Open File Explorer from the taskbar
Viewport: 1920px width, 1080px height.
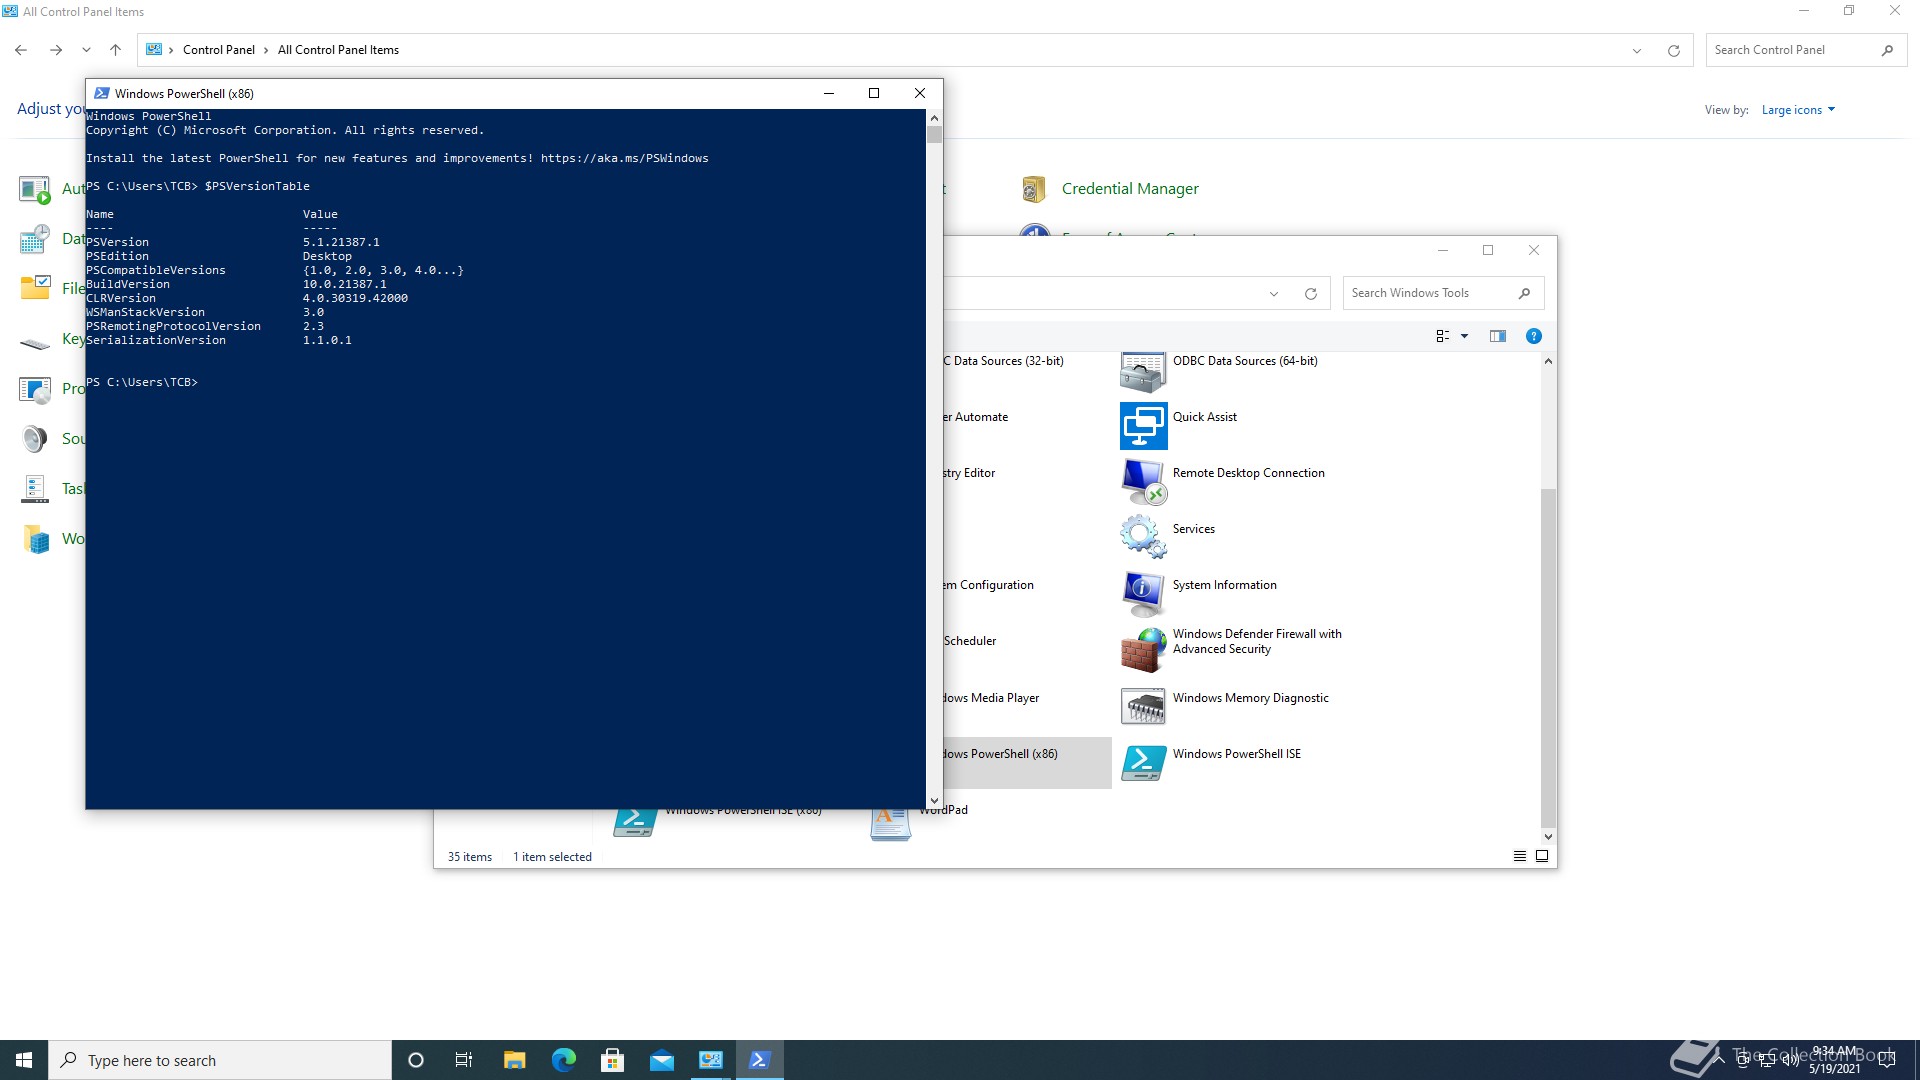click(x=514, y=1060)
